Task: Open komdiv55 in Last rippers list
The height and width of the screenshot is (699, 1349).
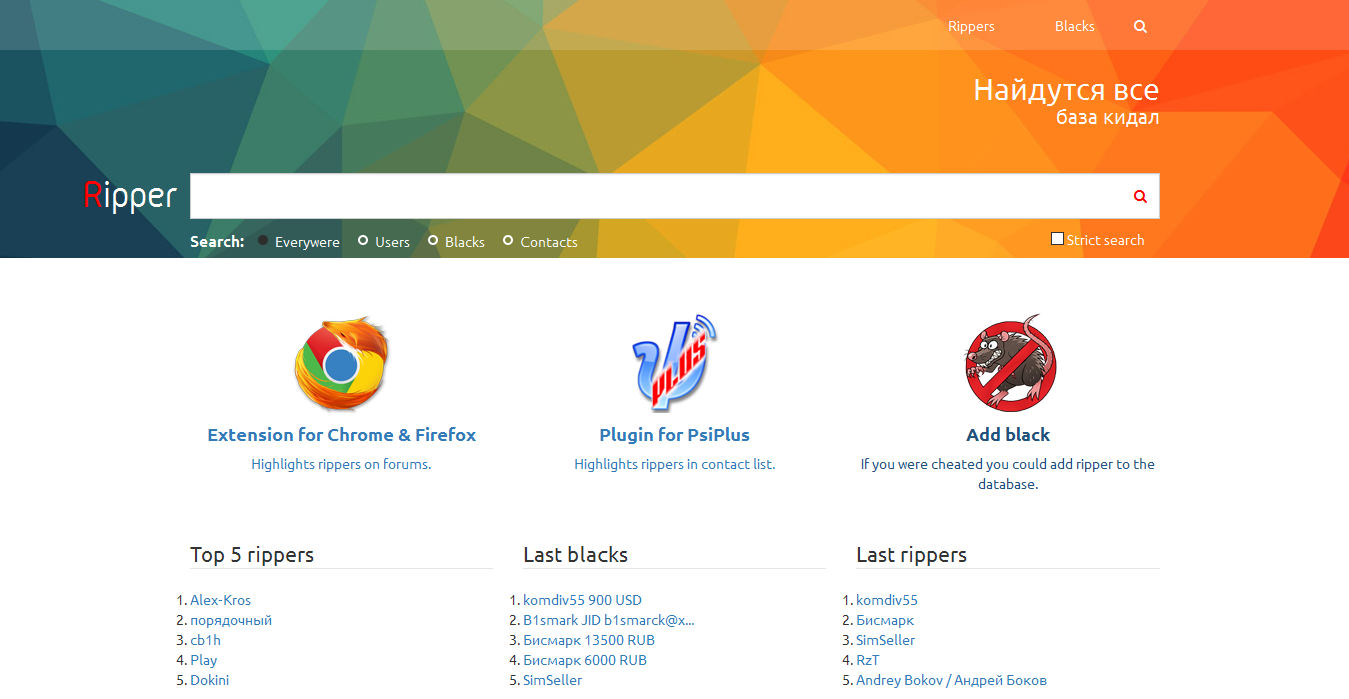Action: 887,600
